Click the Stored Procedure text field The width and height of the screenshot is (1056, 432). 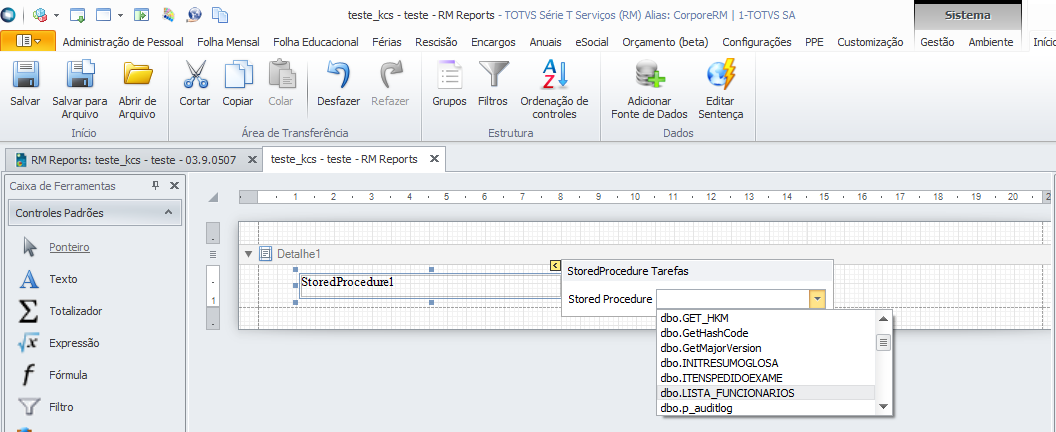click(x=733, y=299)
